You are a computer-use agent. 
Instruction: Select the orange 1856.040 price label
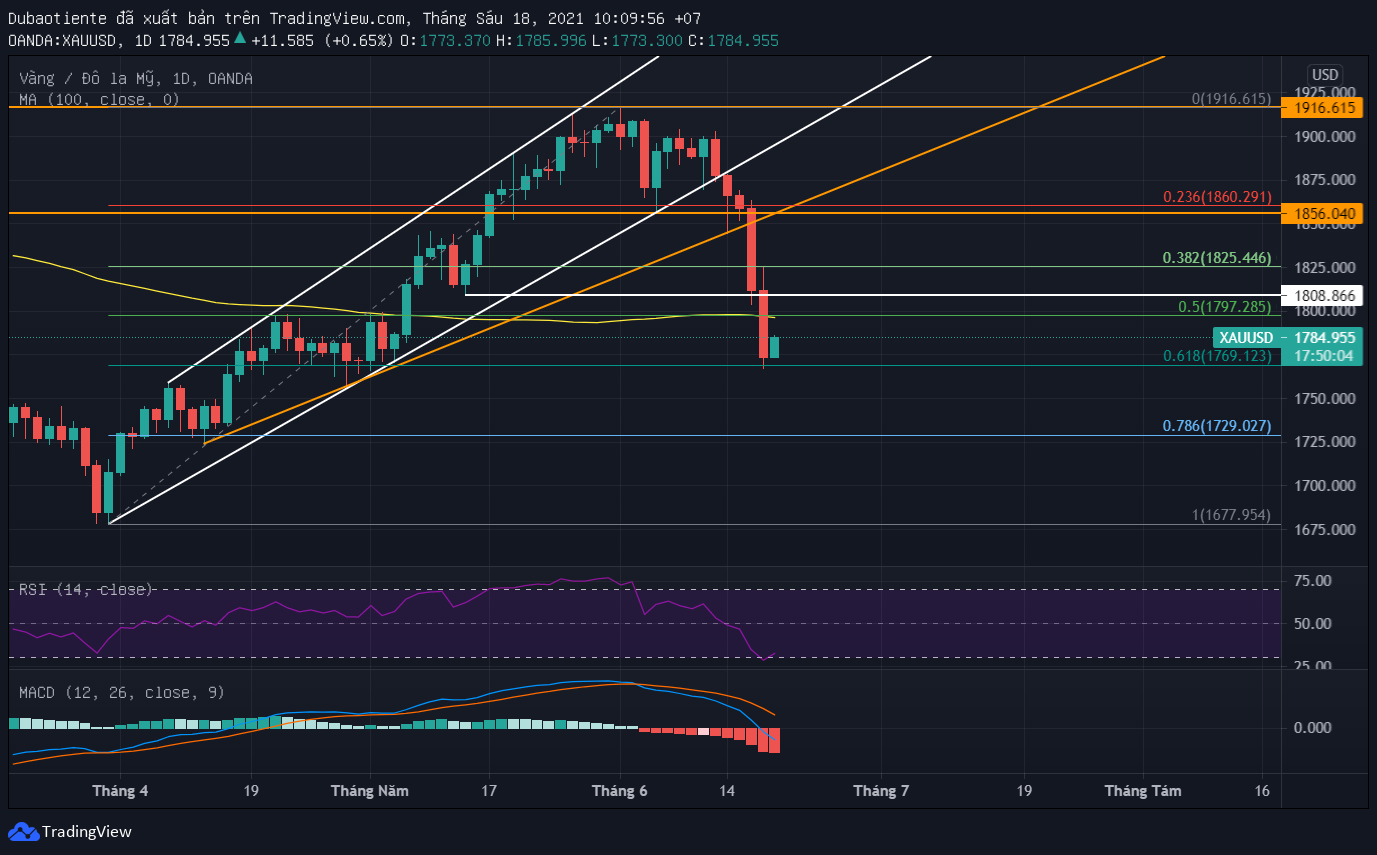point(1324,214)
